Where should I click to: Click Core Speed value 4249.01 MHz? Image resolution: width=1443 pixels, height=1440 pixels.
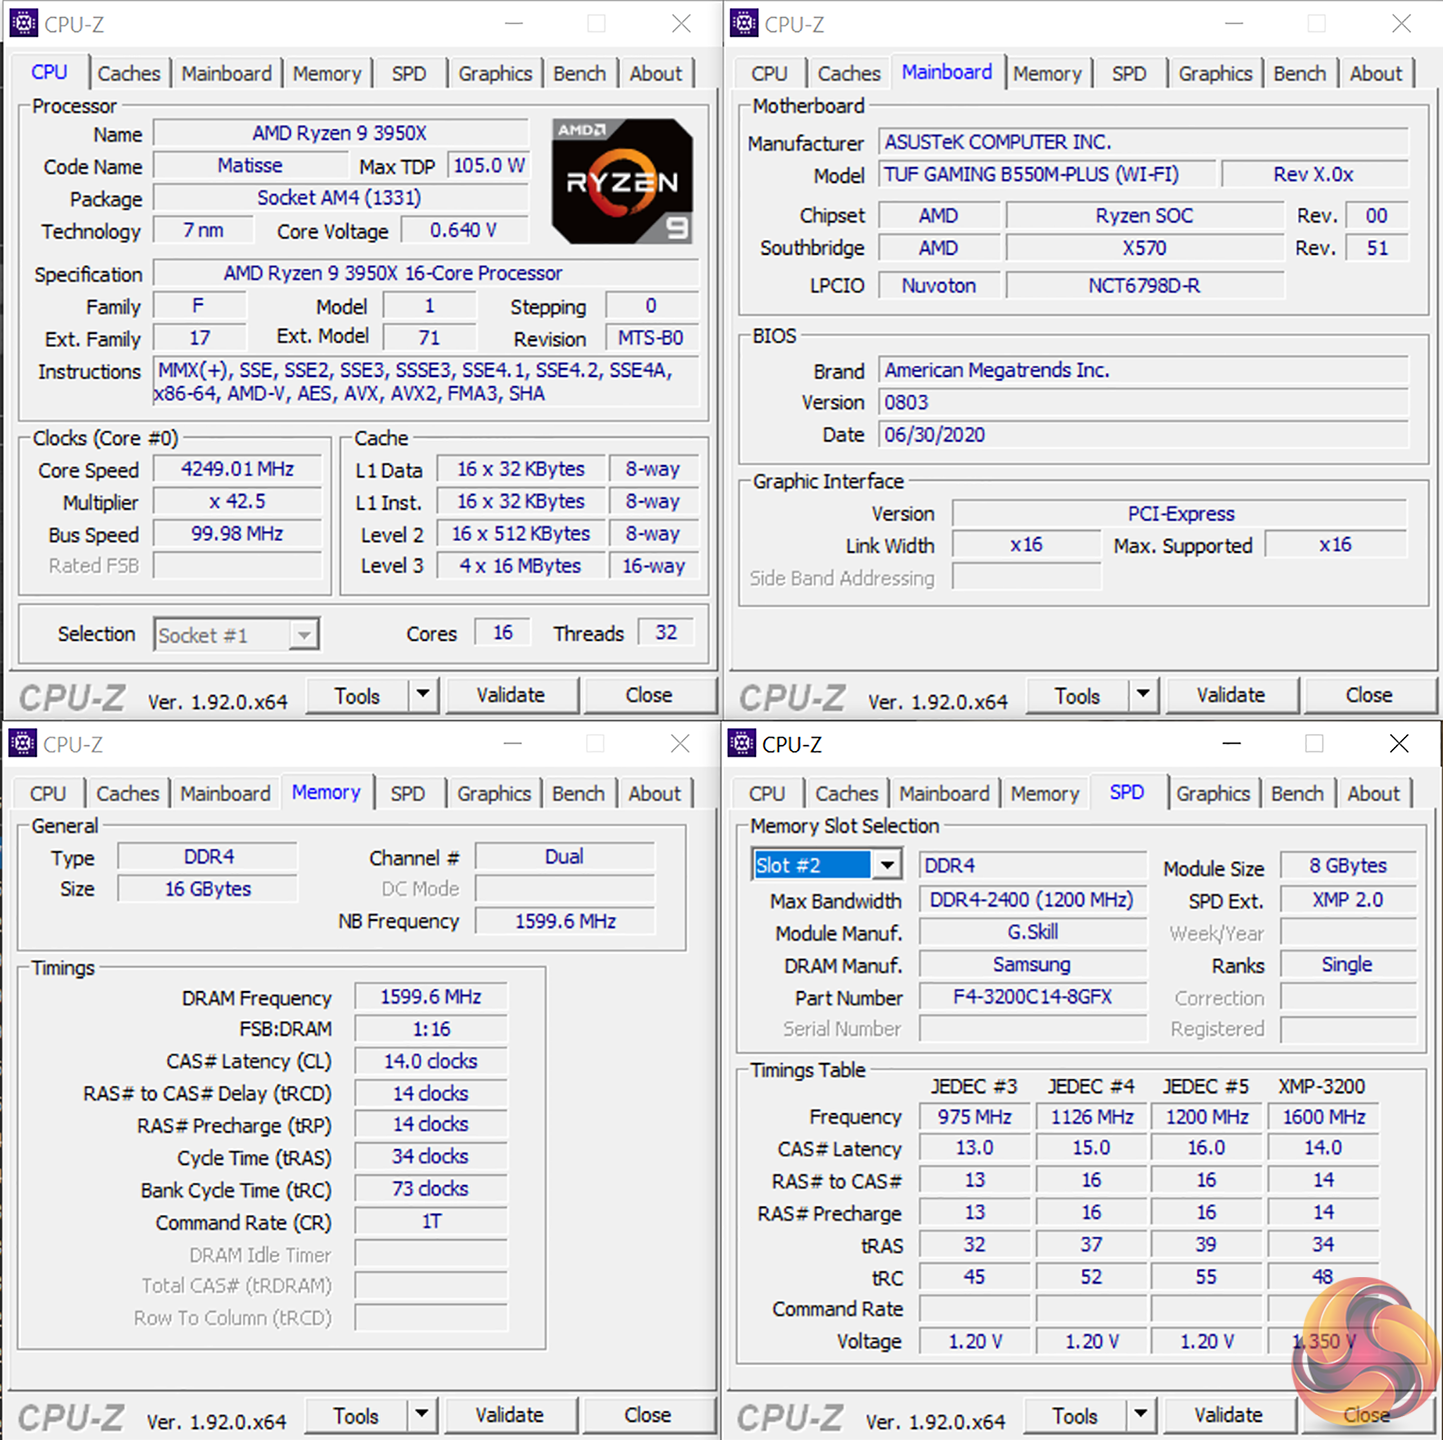pyautogui.click(x=238, y=469)
